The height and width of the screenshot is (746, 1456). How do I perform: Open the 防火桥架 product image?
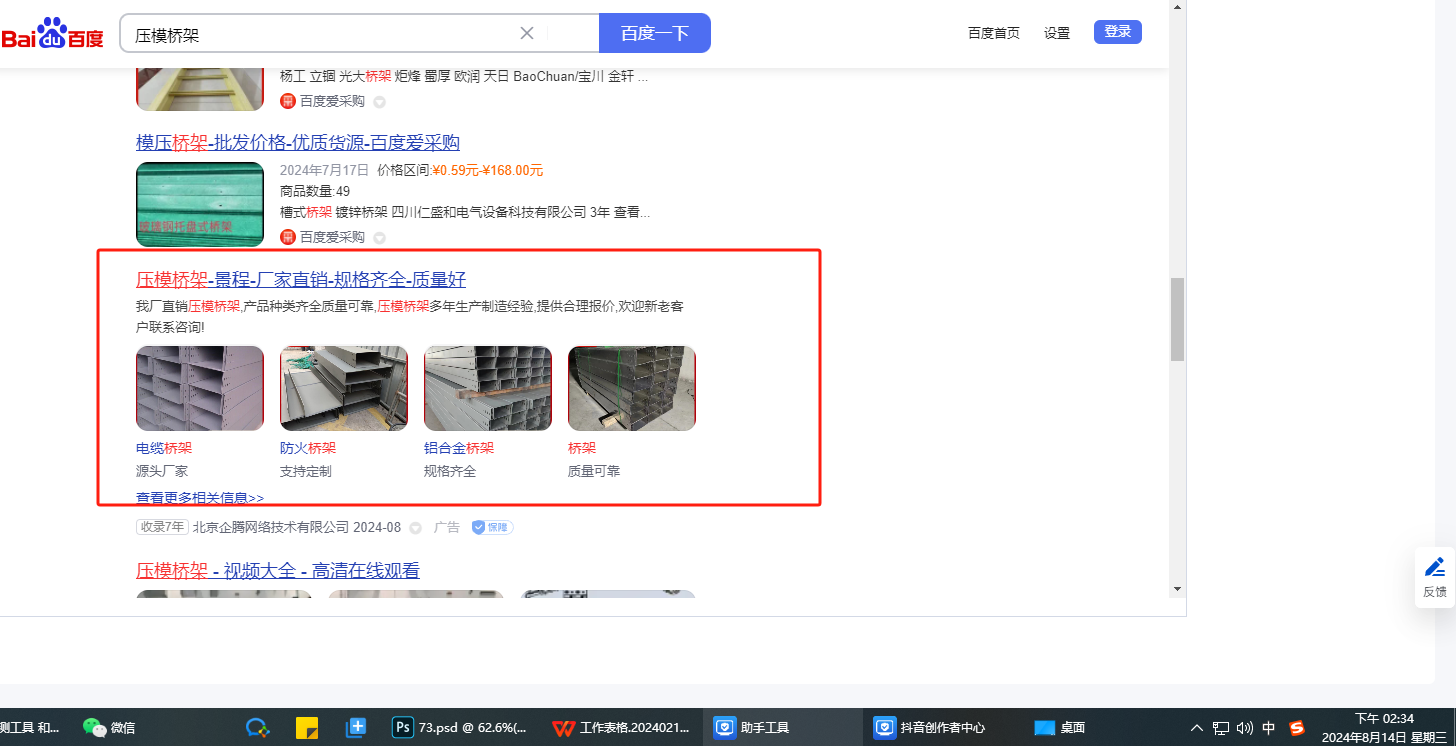pyautogui.click(x=344, y=388)
